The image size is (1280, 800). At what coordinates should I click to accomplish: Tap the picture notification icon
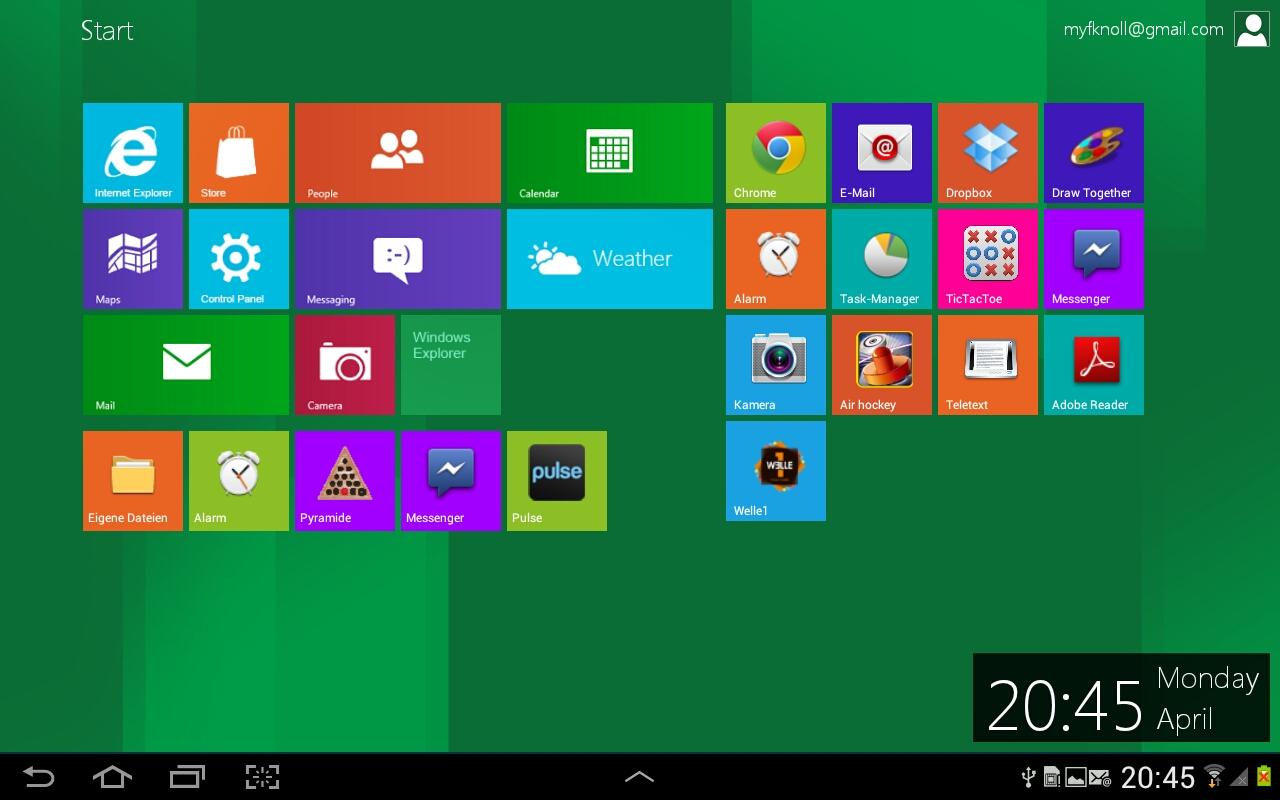pos(1076,778)
